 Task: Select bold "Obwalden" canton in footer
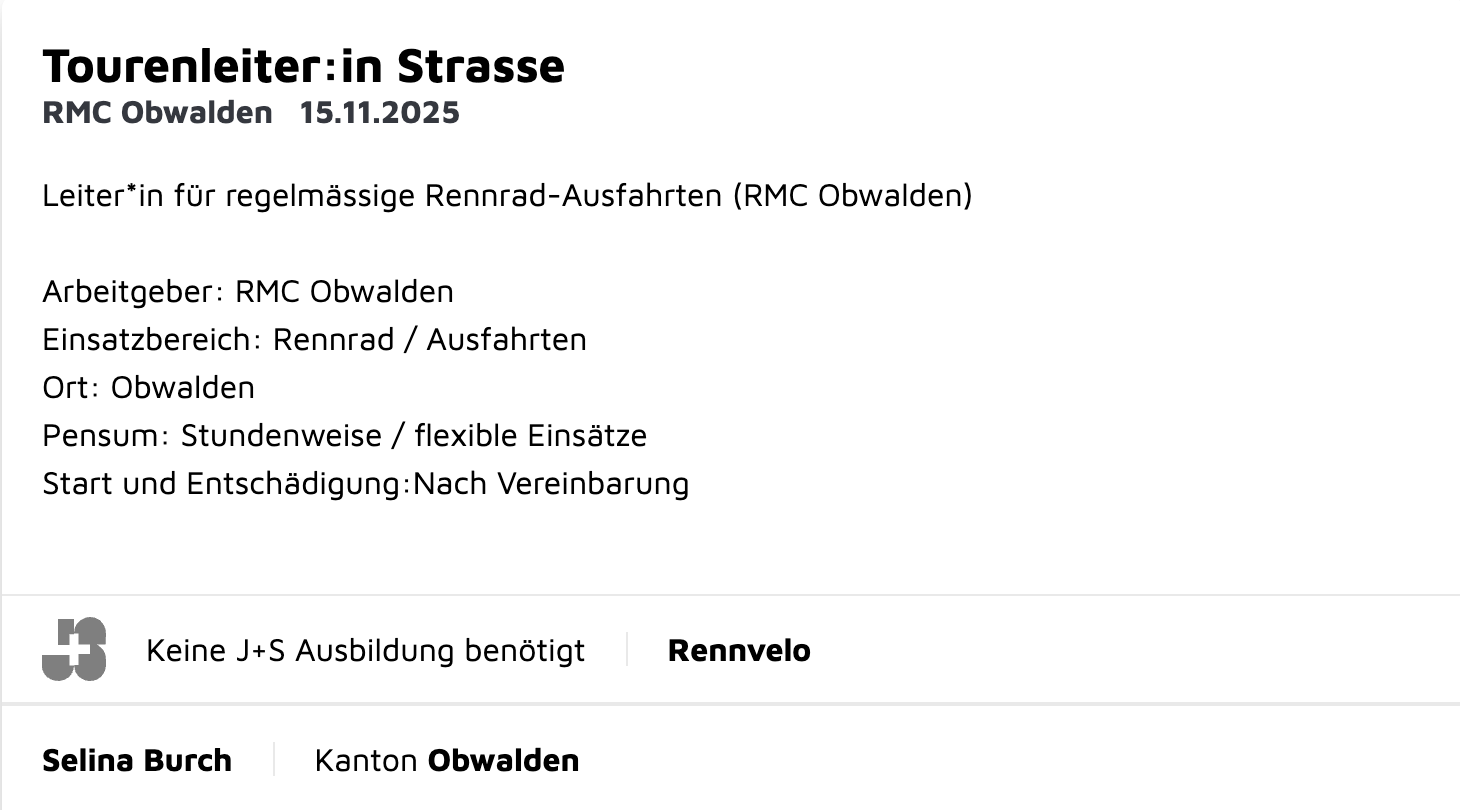(503, 760)
